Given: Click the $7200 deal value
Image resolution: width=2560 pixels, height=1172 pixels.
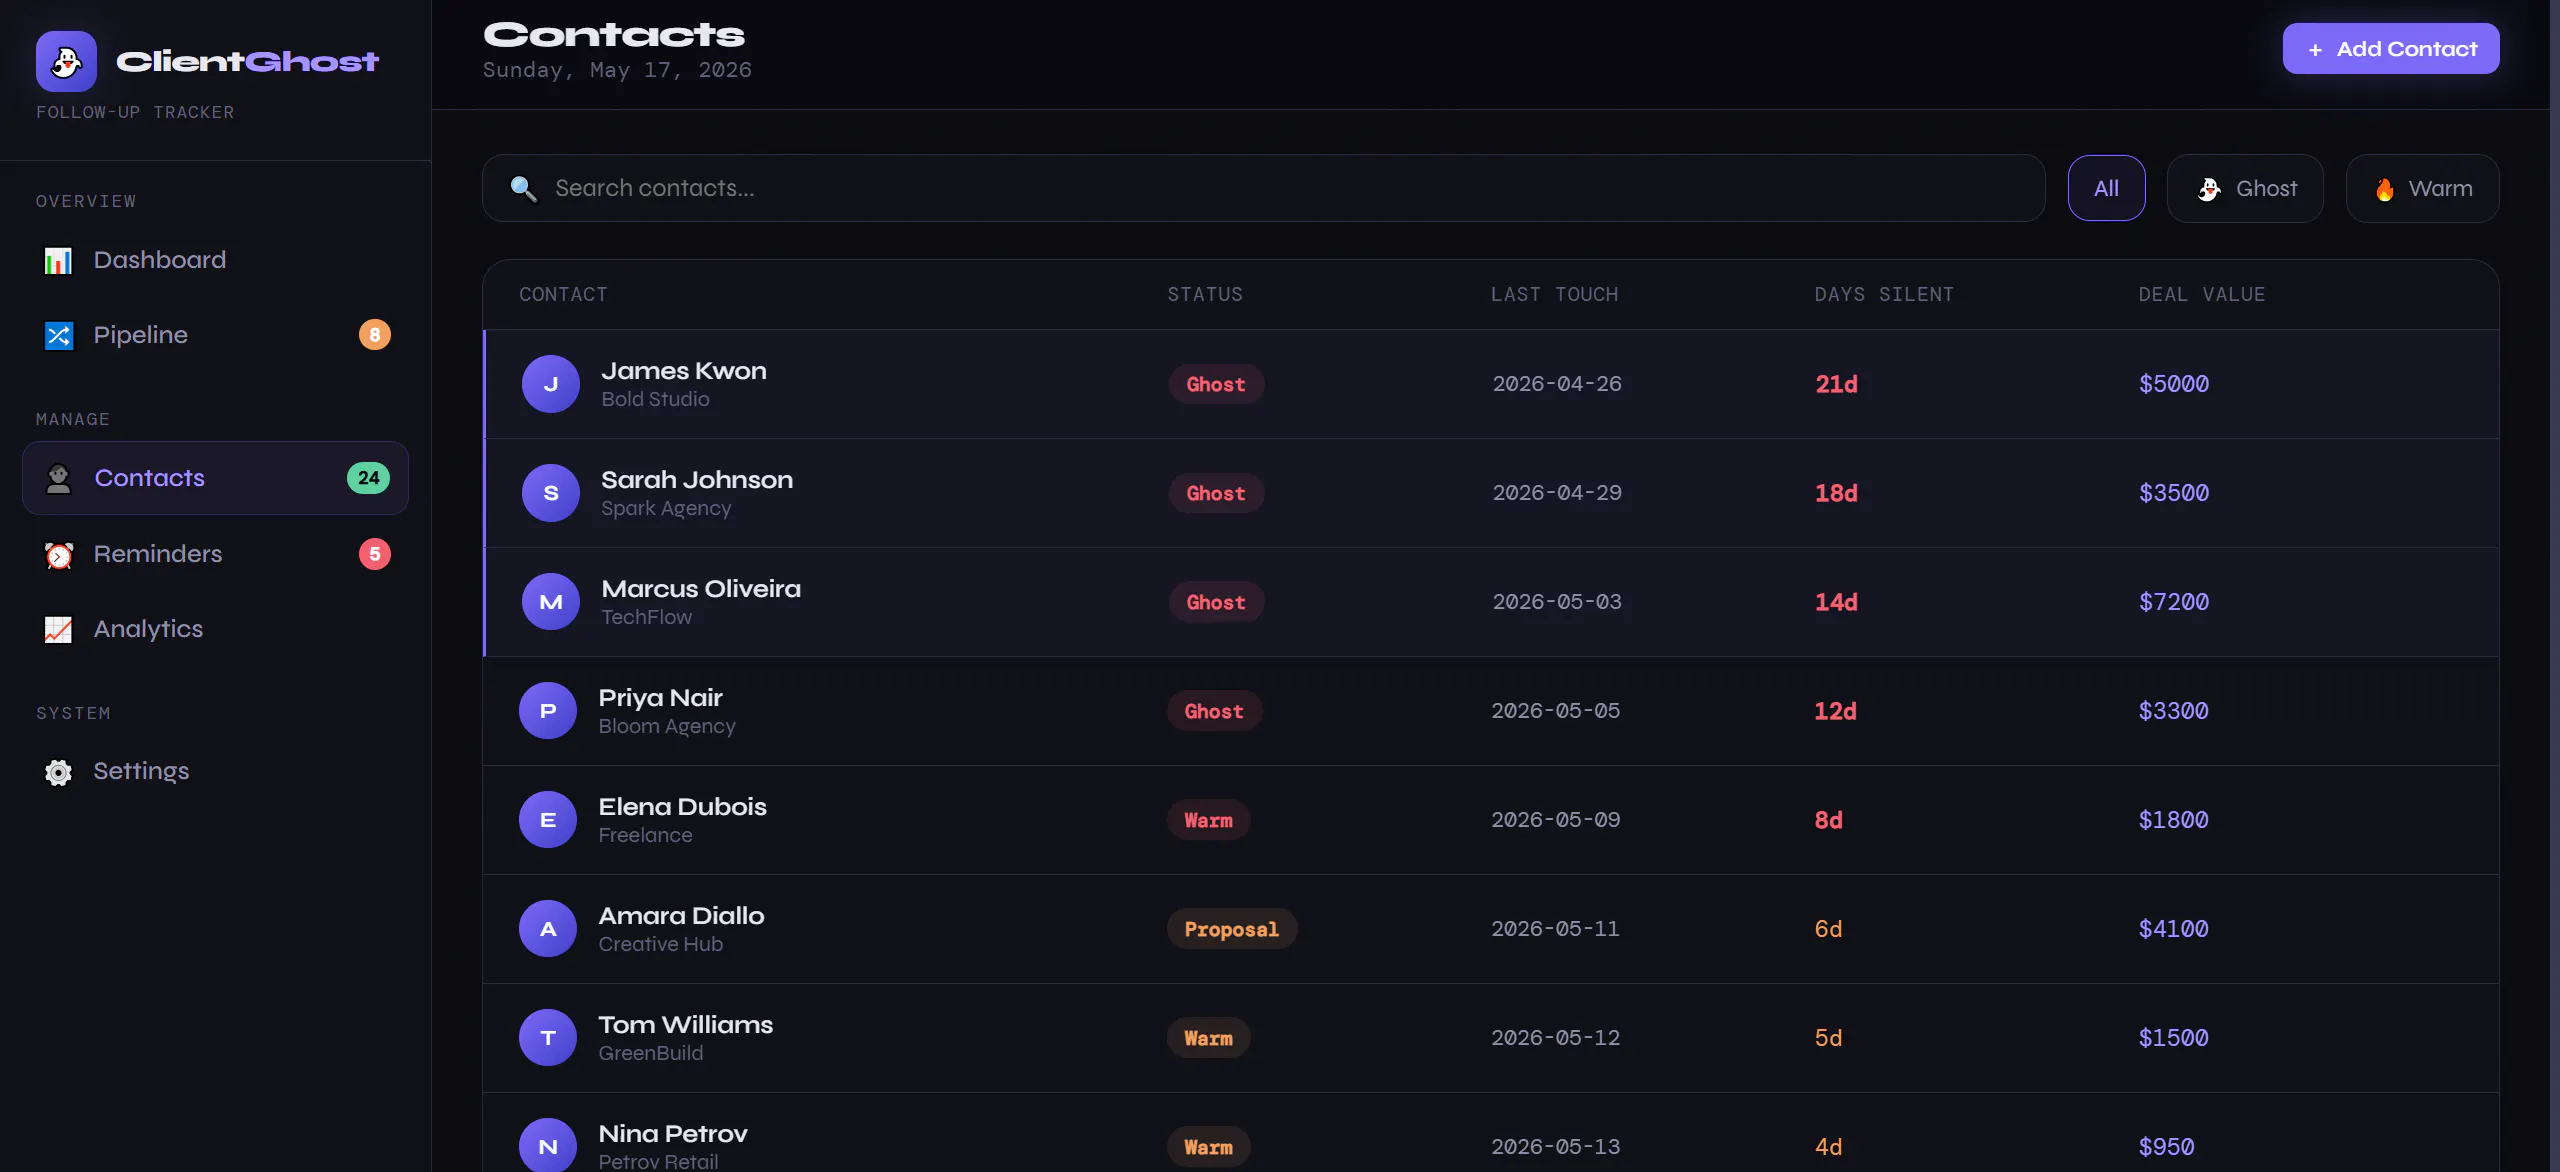Looking at the screenshot, I should click(x=2174, y=602).
